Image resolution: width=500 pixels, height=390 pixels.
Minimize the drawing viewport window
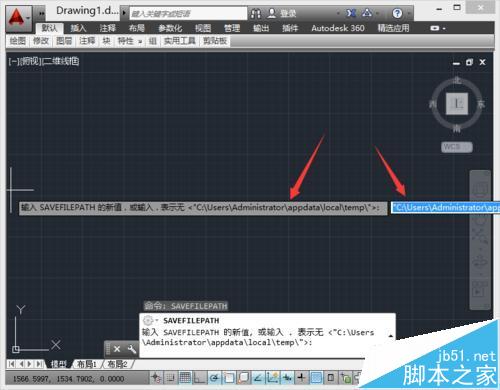click(456, 63)
